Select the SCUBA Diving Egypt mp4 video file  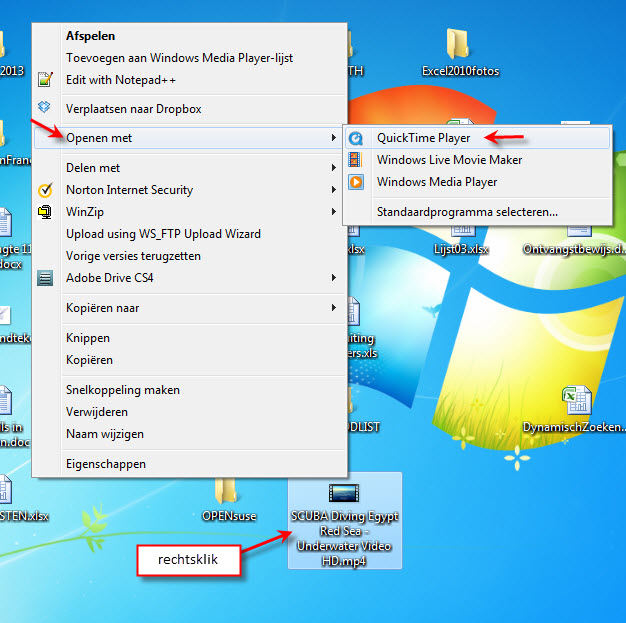point(345,520)
